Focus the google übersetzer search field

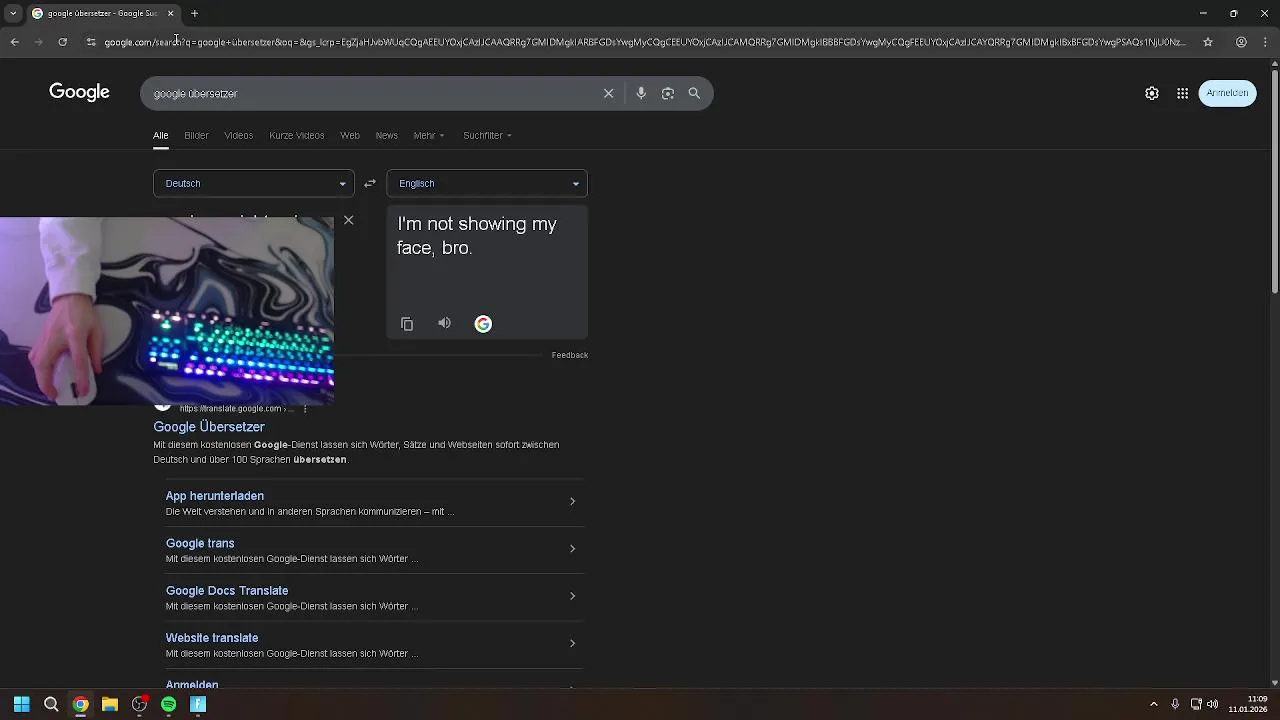point(370,93)
